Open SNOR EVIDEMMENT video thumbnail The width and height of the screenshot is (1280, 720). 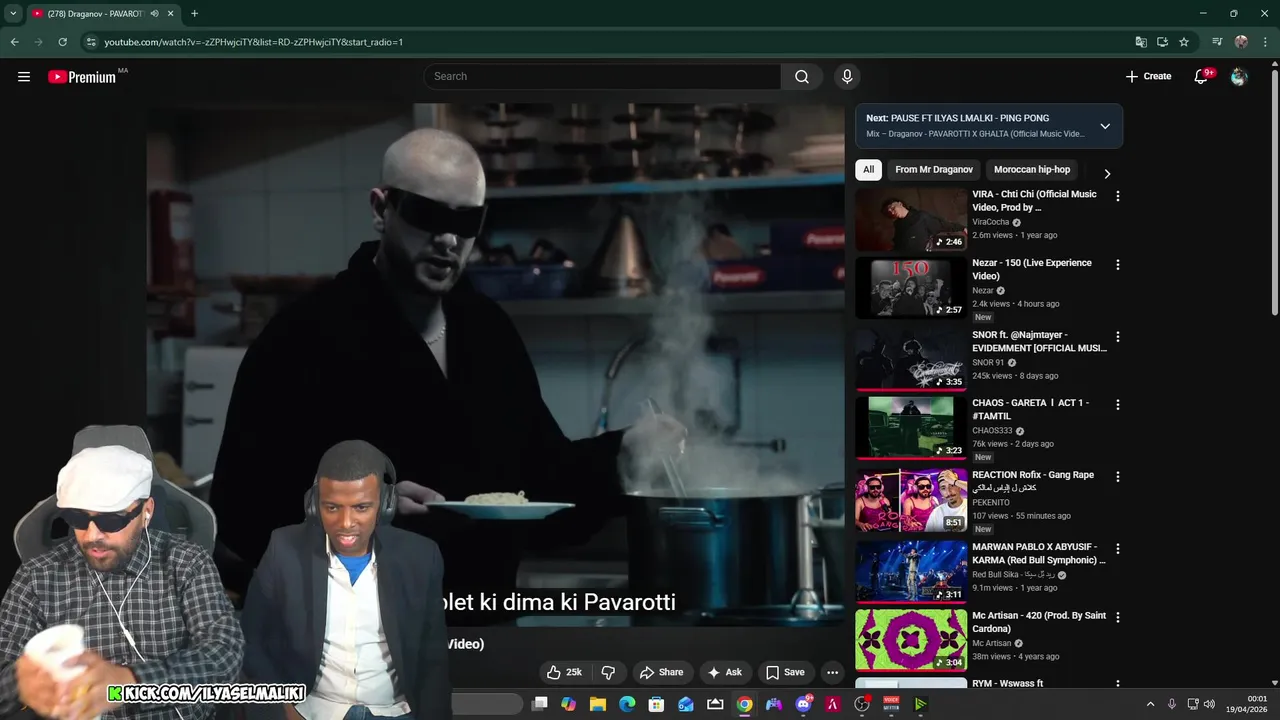[x=911, y=360]
